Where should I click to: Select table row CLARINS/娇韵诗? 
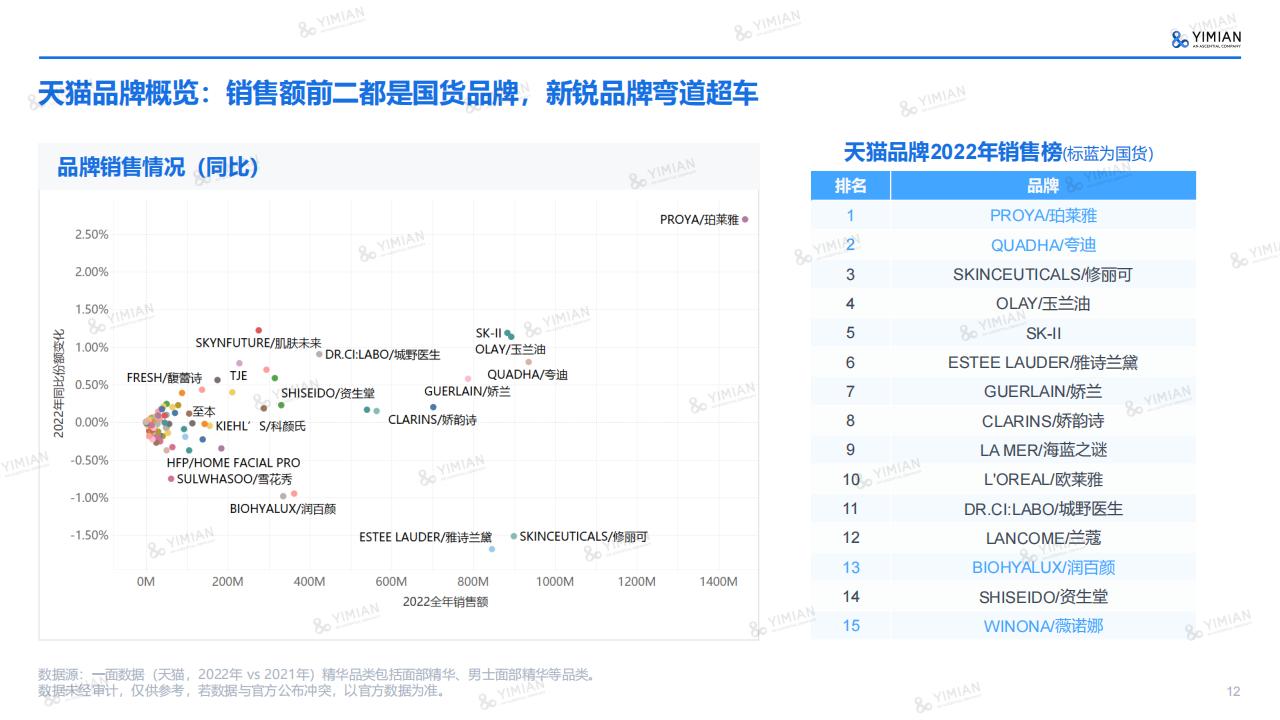pyautogui.click(x=1003, y=421)
